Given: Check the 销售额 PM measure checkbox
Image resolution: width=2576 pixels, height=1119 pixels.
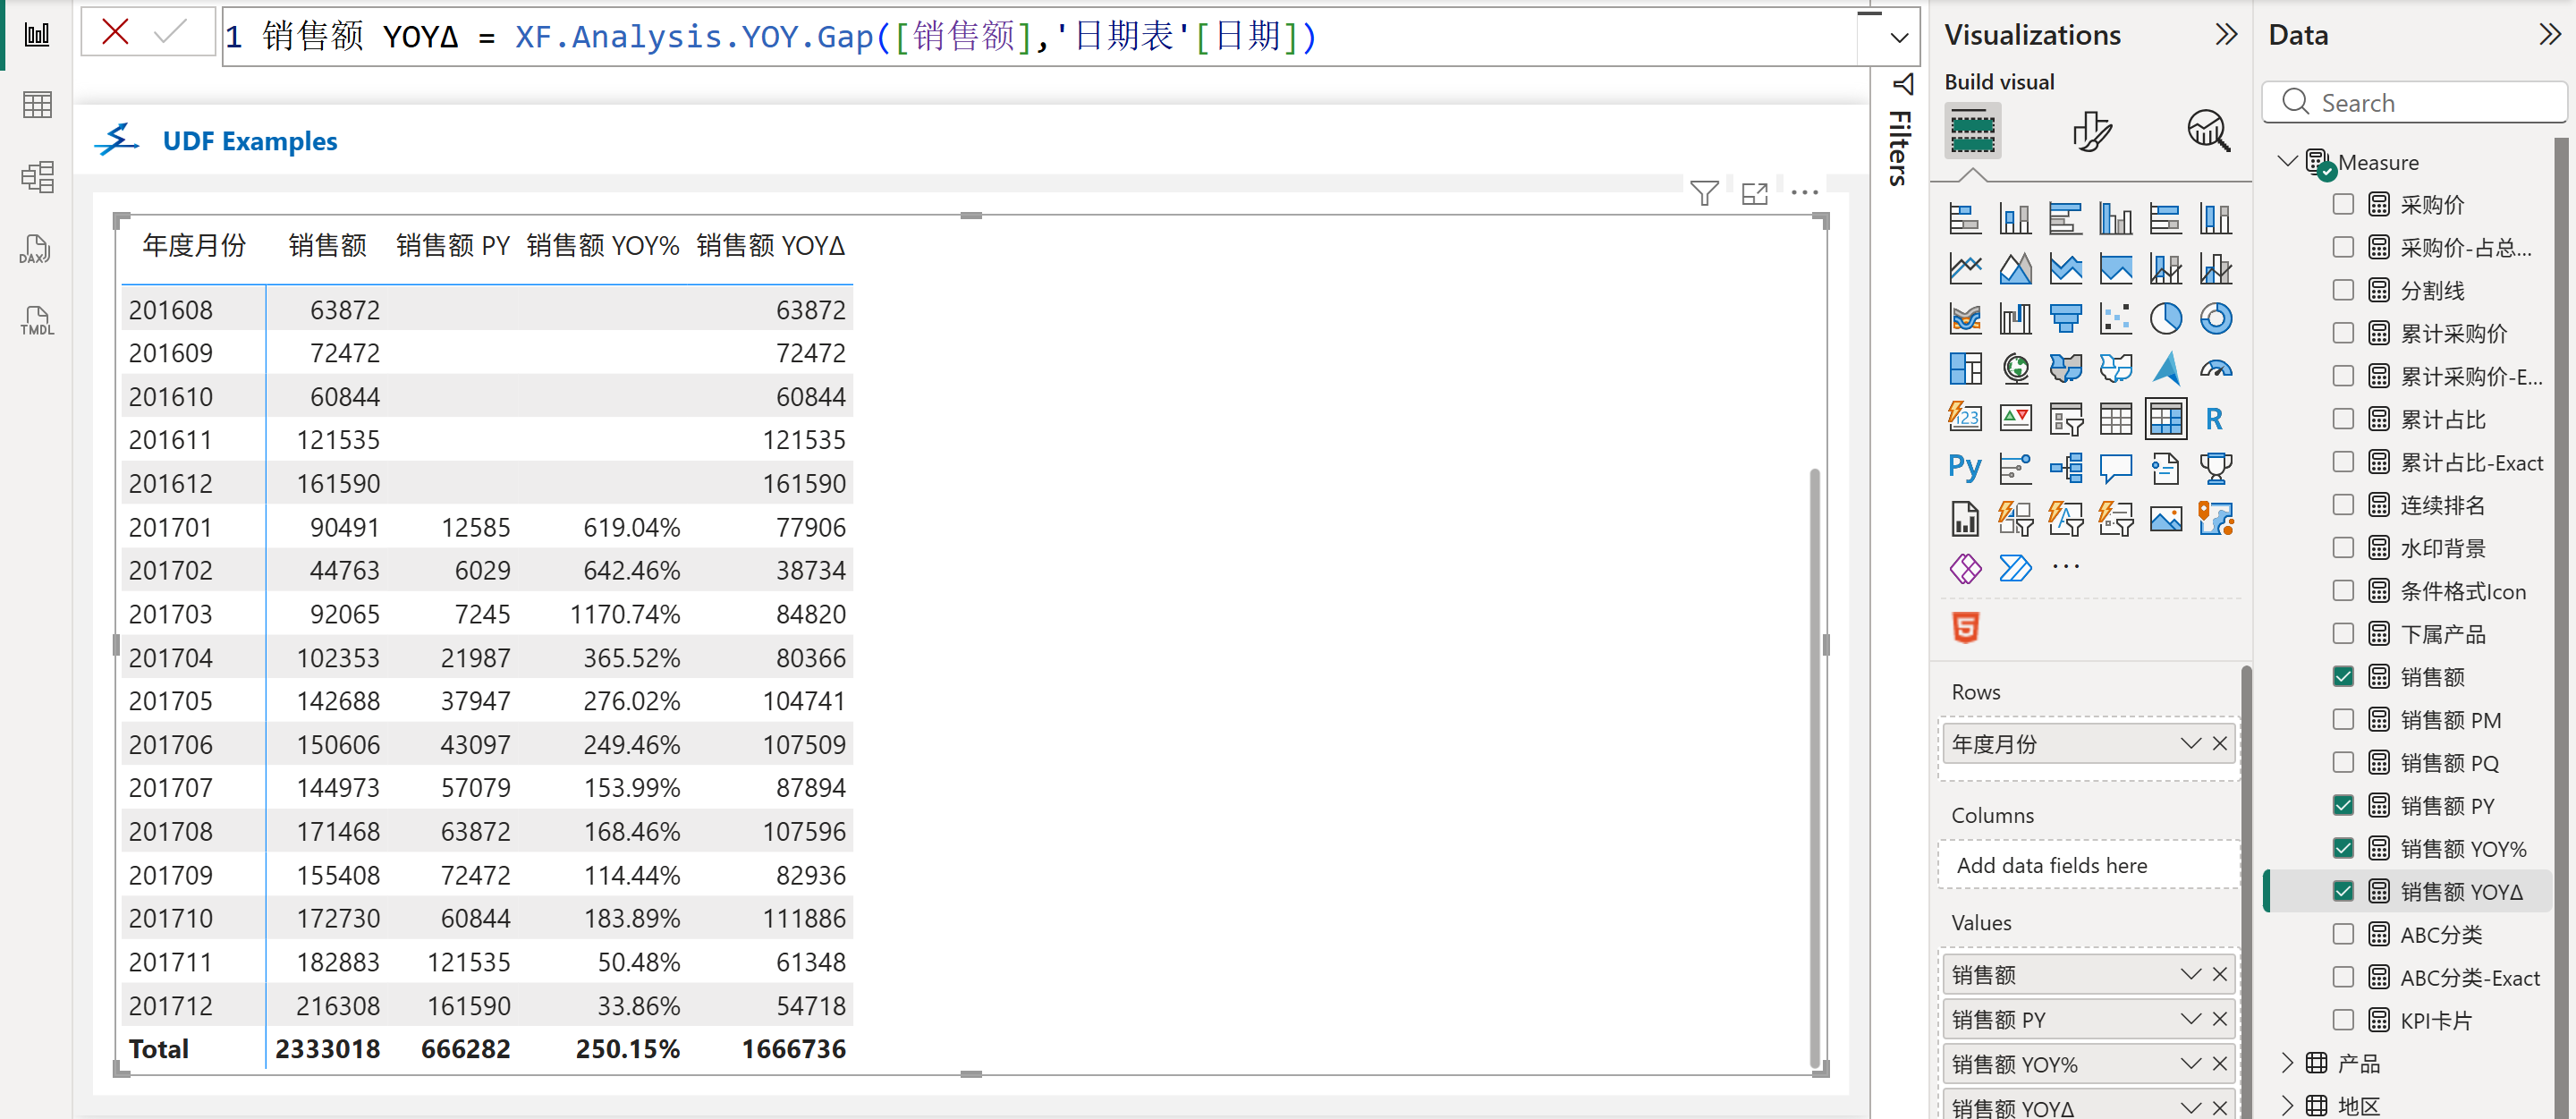Looking at the screenshot, I should pos(2343,719).
